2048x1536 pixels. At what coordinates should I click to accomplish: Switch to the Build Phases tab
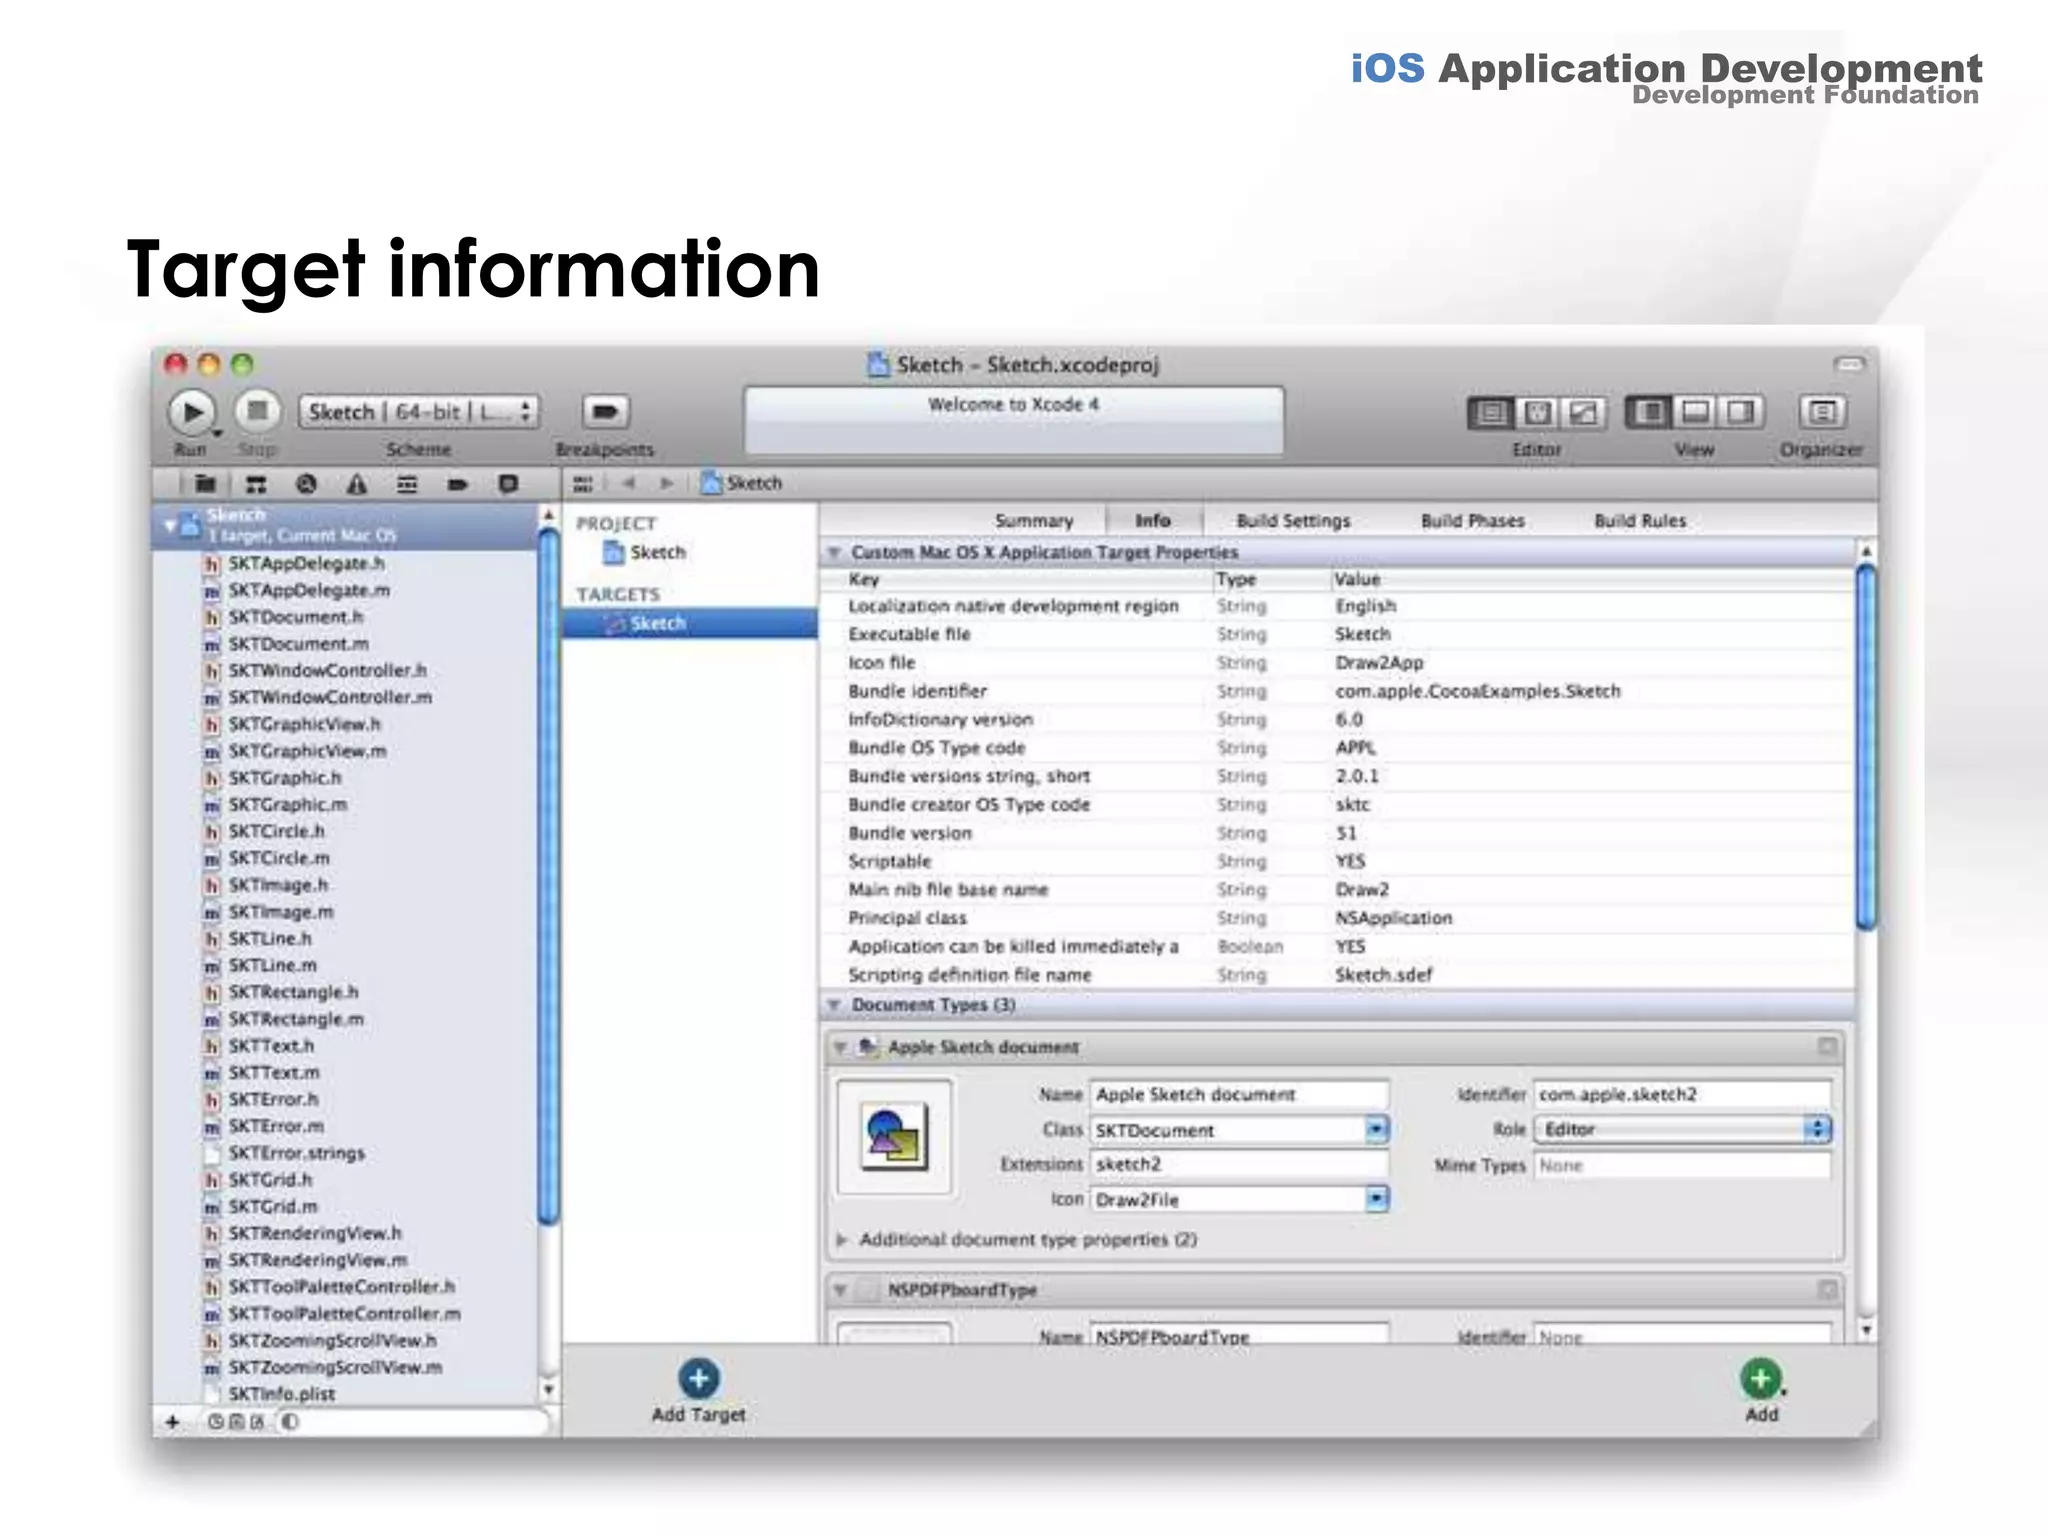click(x=1473, y=521)
